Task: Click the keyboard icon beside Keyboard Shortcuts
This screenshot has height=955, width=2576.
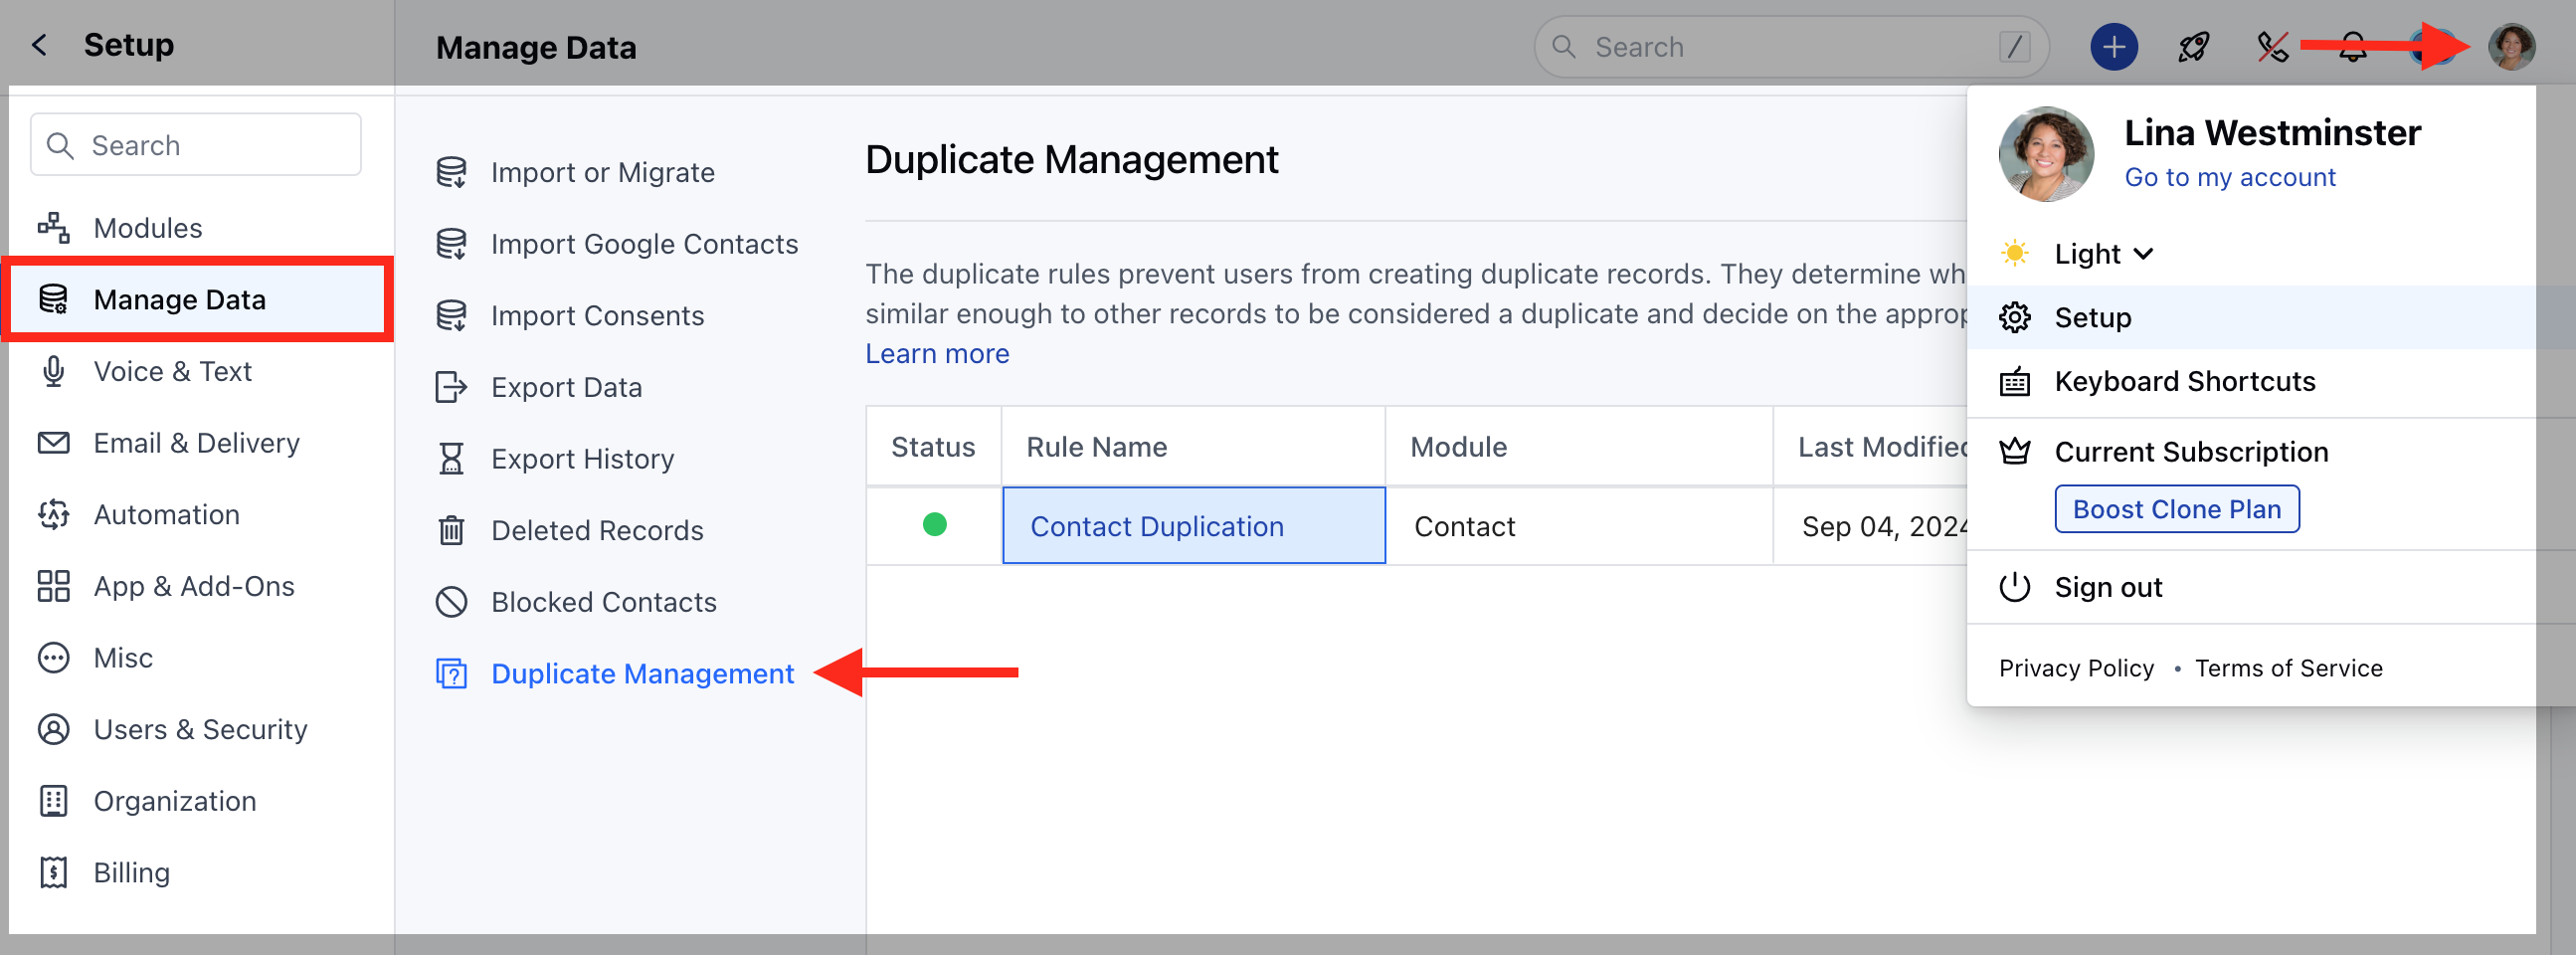Action: (2014, 382)
